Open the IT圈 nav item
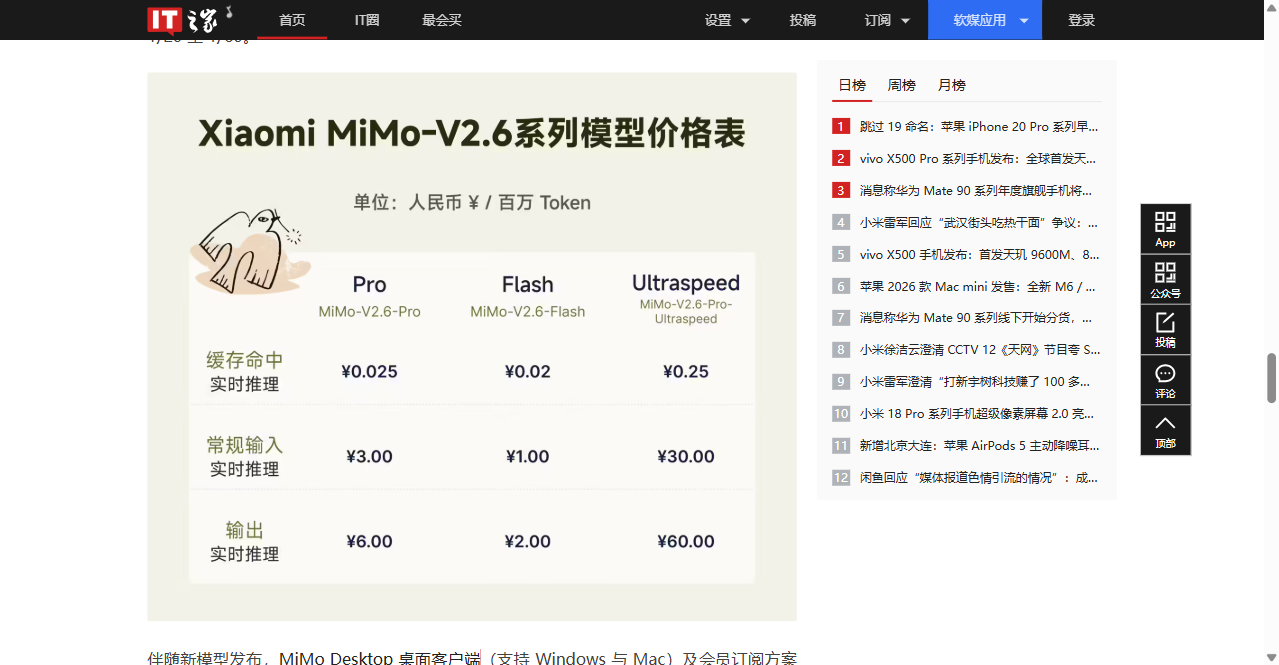This screenshot has height=665, width=1279. coord(367,20)
